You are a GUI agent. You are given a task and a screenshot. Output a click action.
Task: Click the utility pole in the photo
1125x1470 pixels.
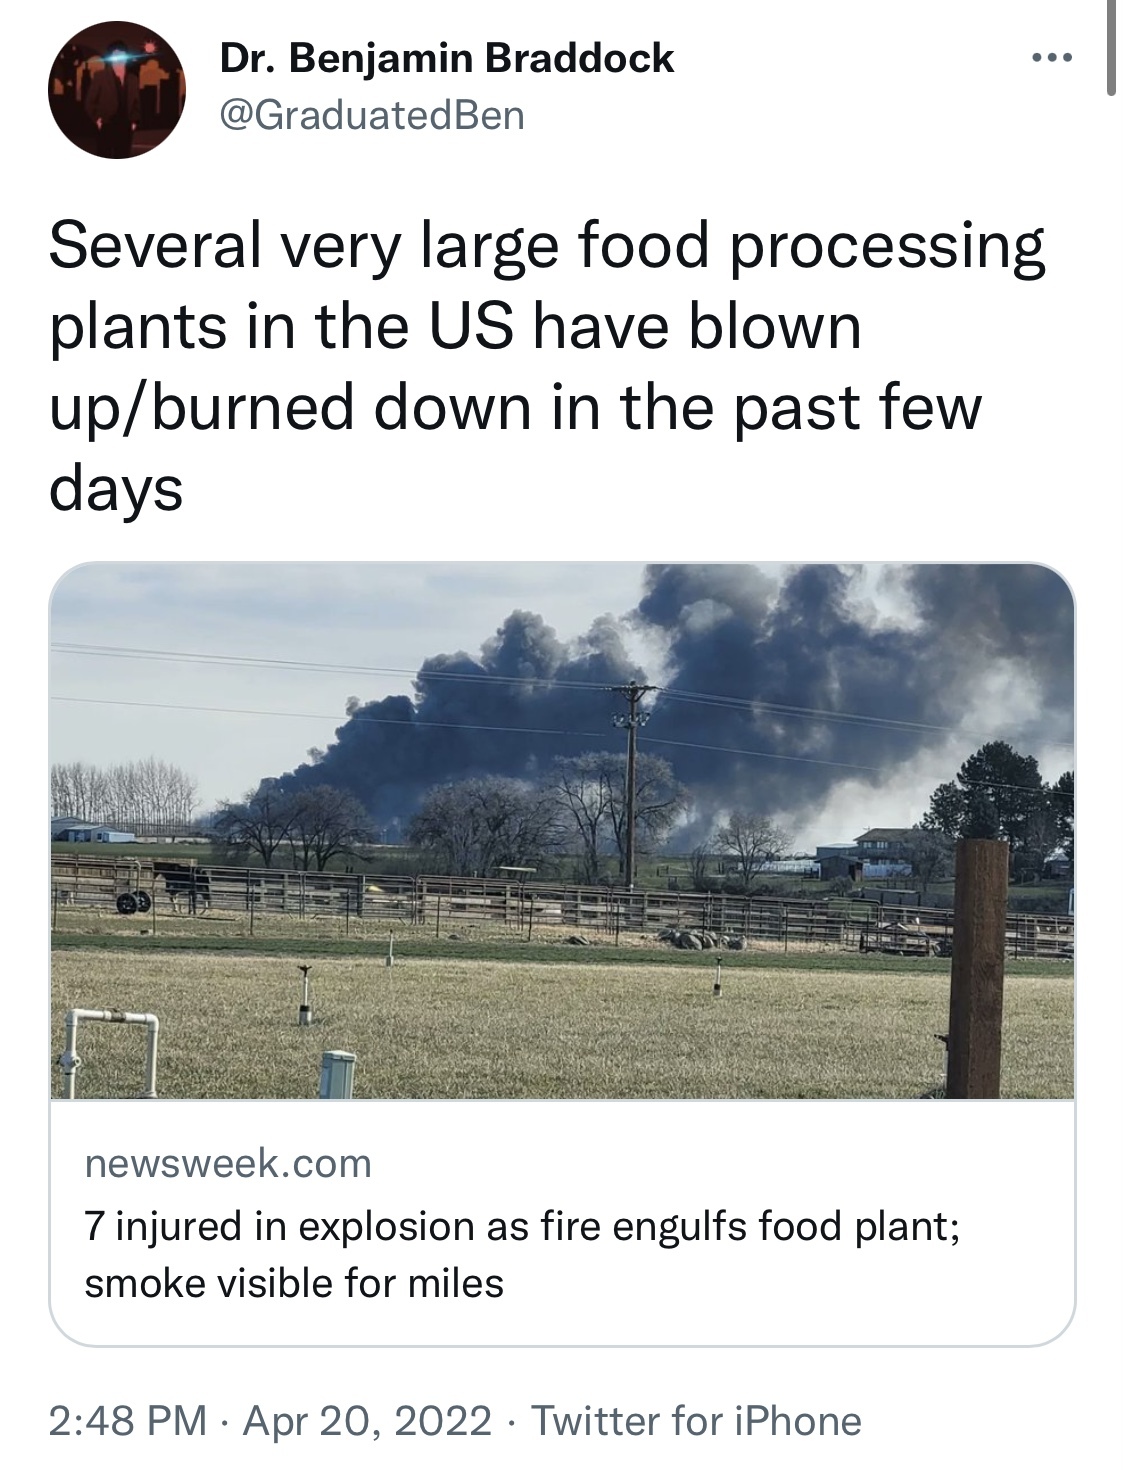pos(631,780)
